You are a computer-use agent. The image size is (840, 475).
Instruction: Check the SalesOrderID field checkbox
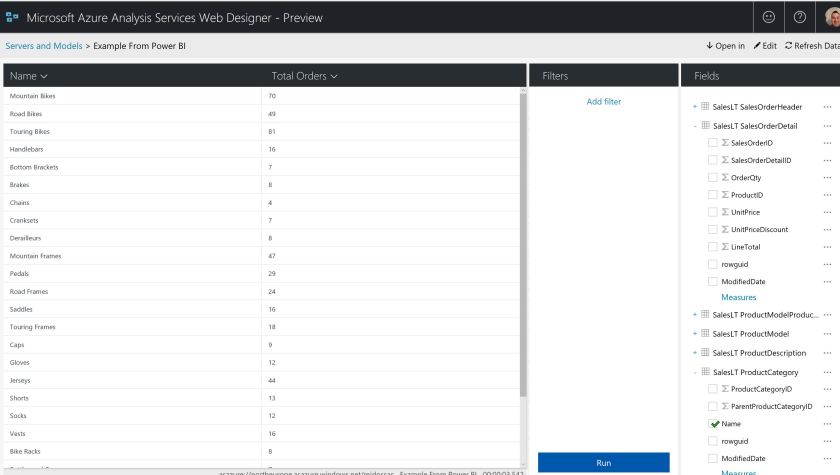[x=713, y=143]
